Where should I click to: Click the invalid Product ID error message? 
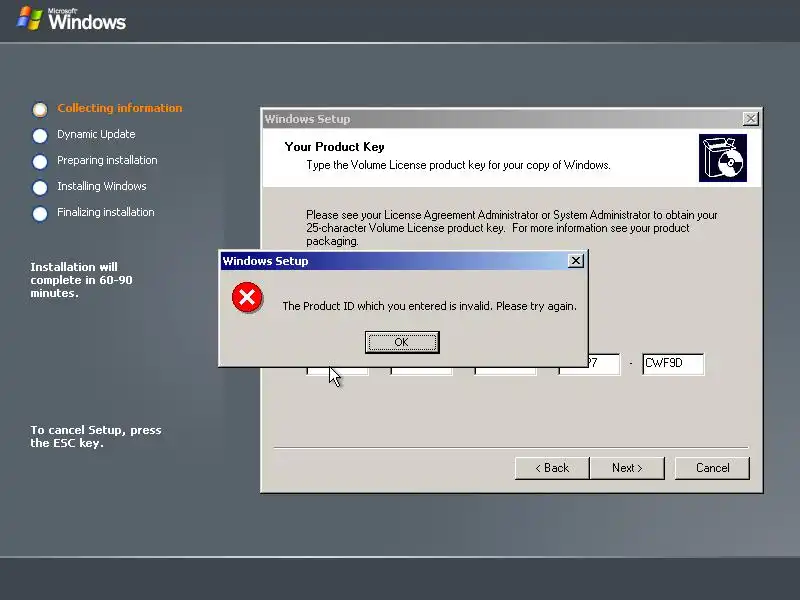430,306
